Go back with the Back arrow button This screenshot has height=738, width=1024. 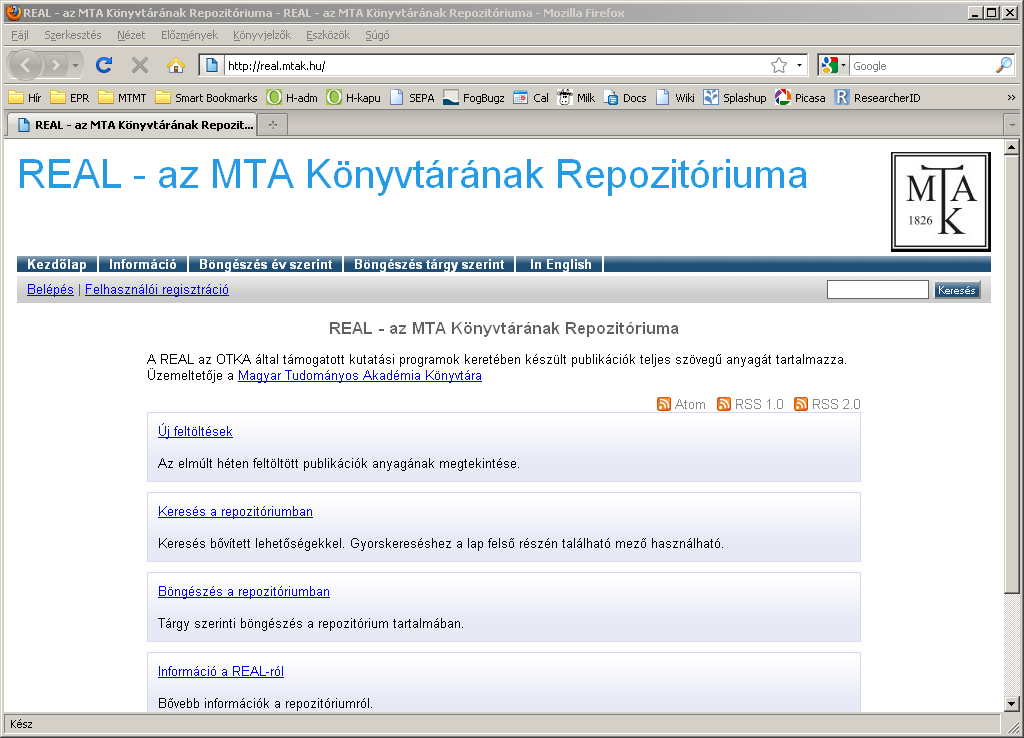[x=25, y=65]
